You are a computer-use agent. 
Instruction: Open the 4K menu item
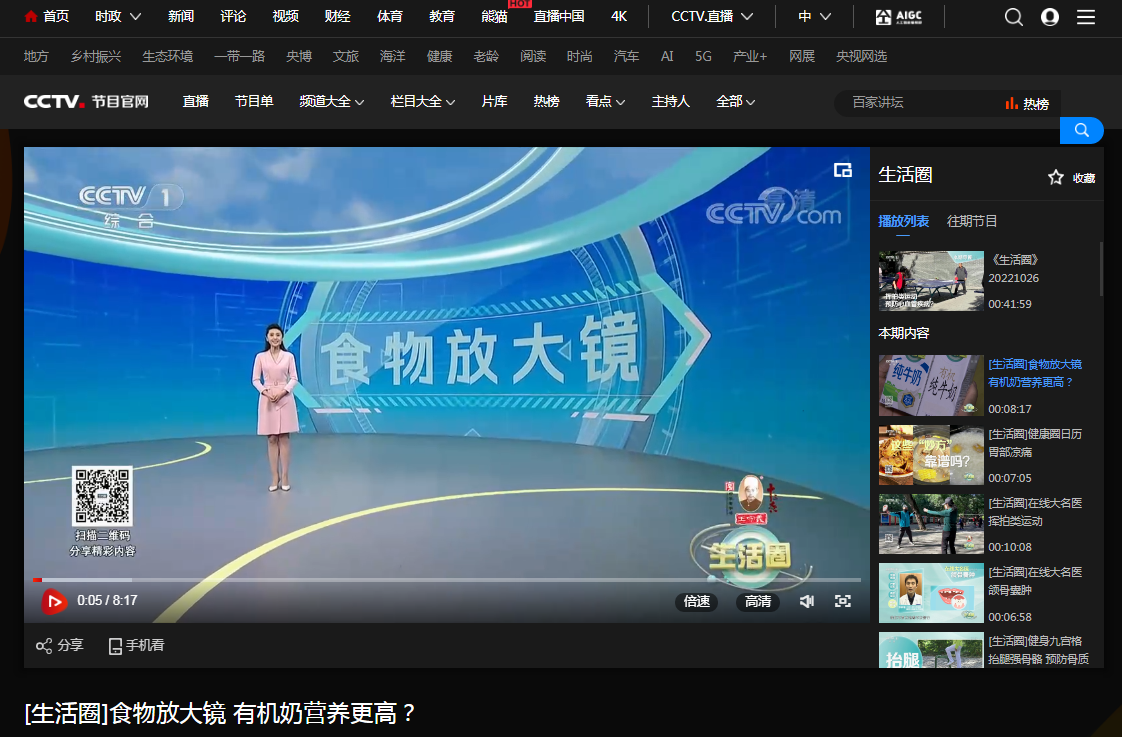click(x=619, y=16)
